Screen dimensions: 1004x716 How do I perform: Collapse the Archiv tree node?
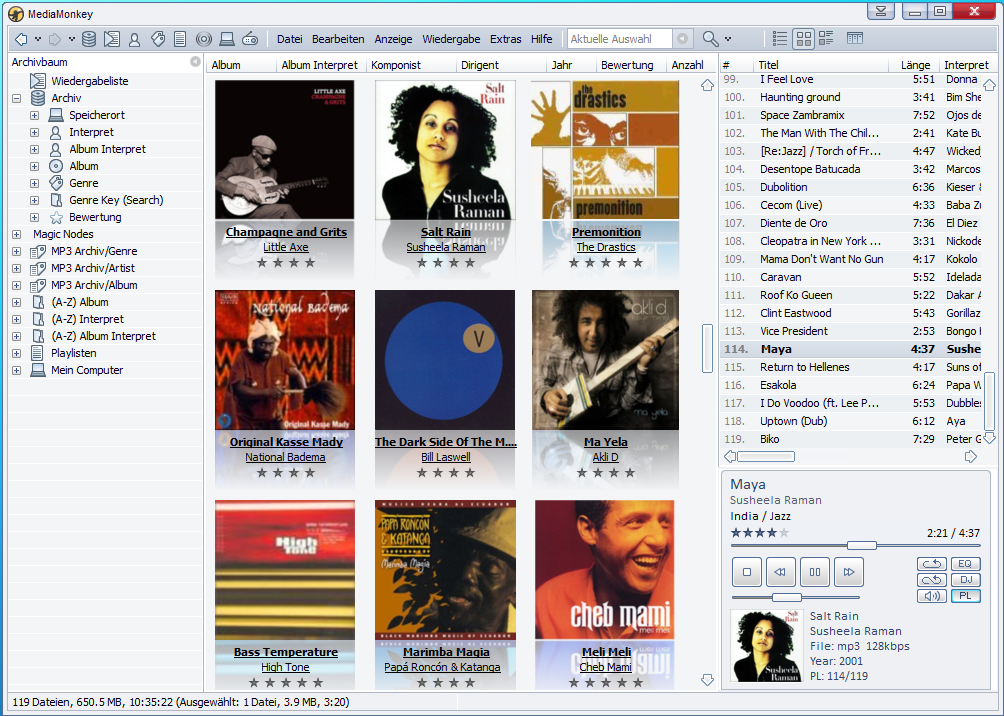[17, 98]
